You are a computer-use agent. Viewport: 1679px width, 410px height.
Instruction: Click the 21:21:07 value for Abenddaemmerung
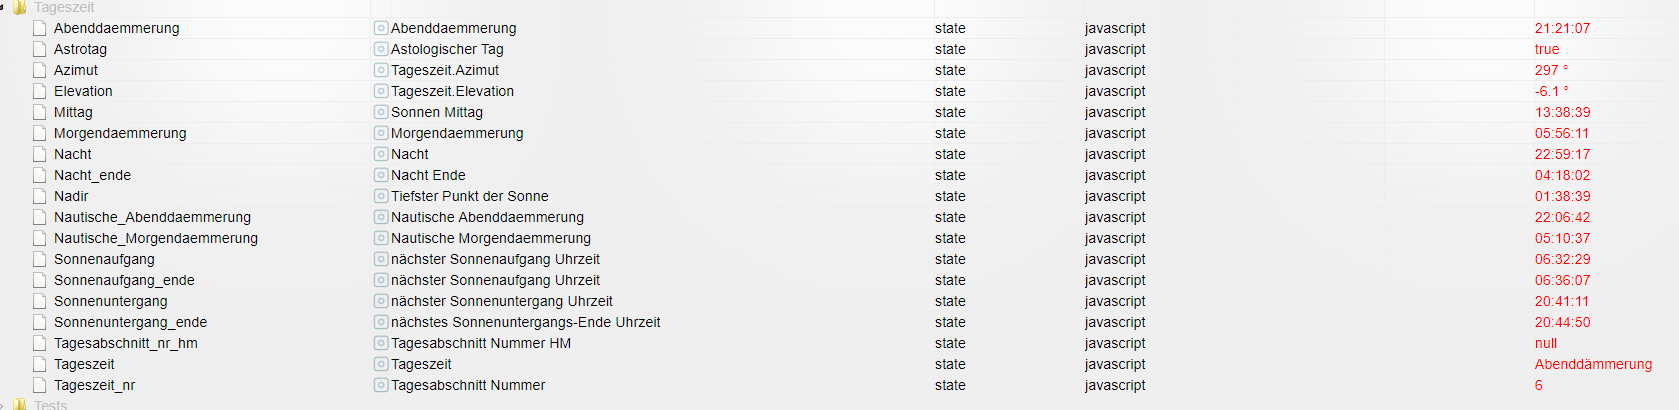(x=1562, y=28)
